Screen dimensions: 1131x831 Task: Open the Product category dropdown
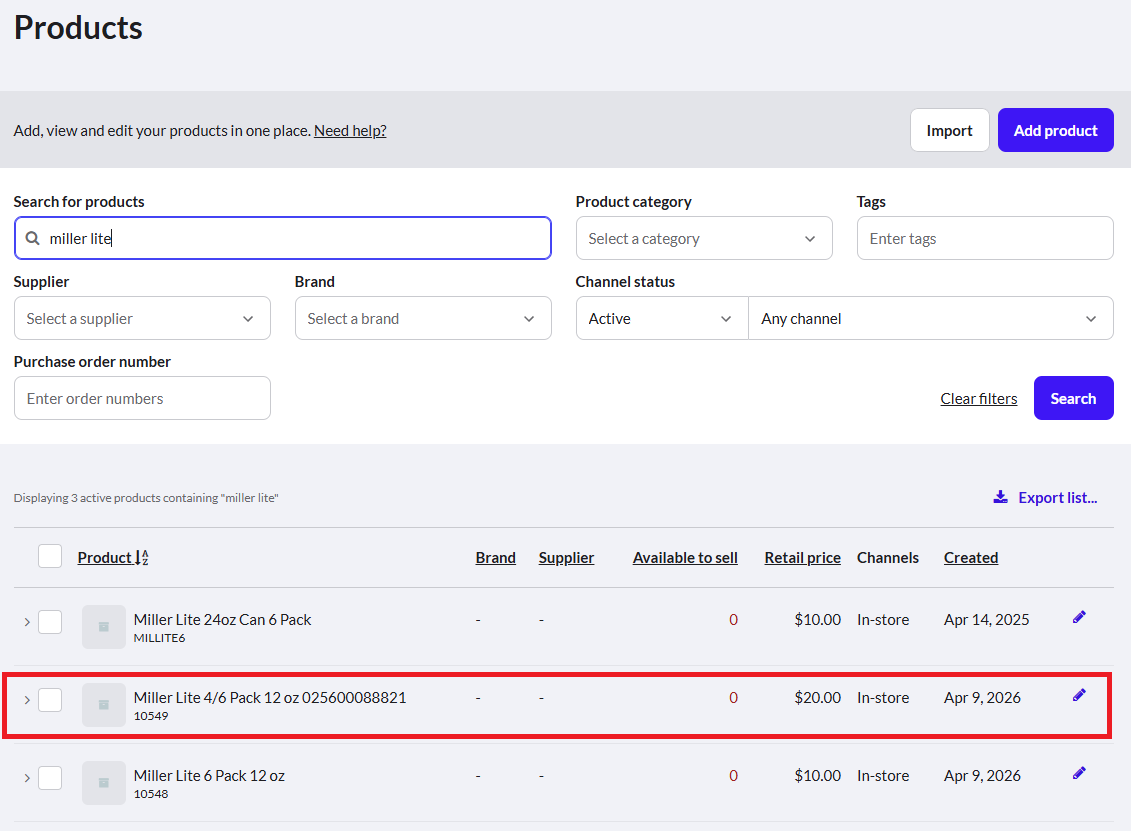[x=704, y=238]
